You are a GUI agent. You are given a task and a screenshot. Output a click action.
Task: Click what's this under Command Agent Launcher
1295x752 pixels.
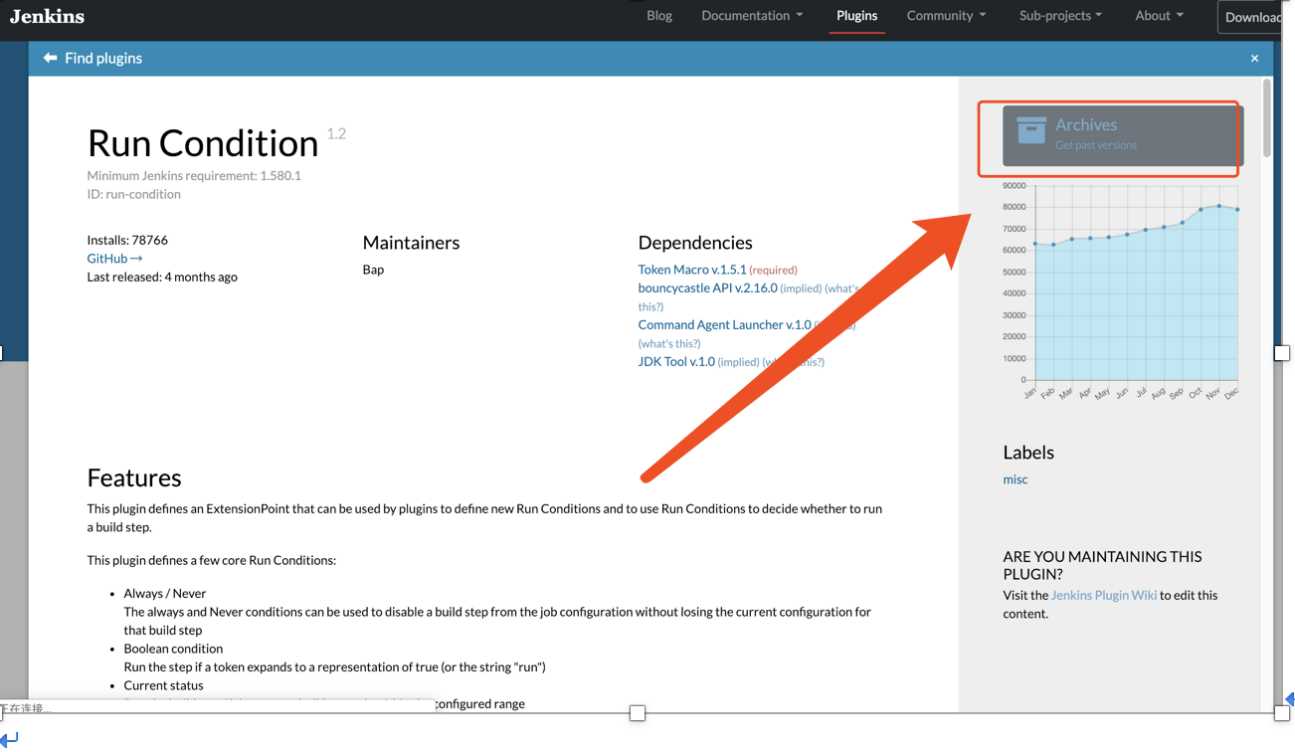click(670, 344)
